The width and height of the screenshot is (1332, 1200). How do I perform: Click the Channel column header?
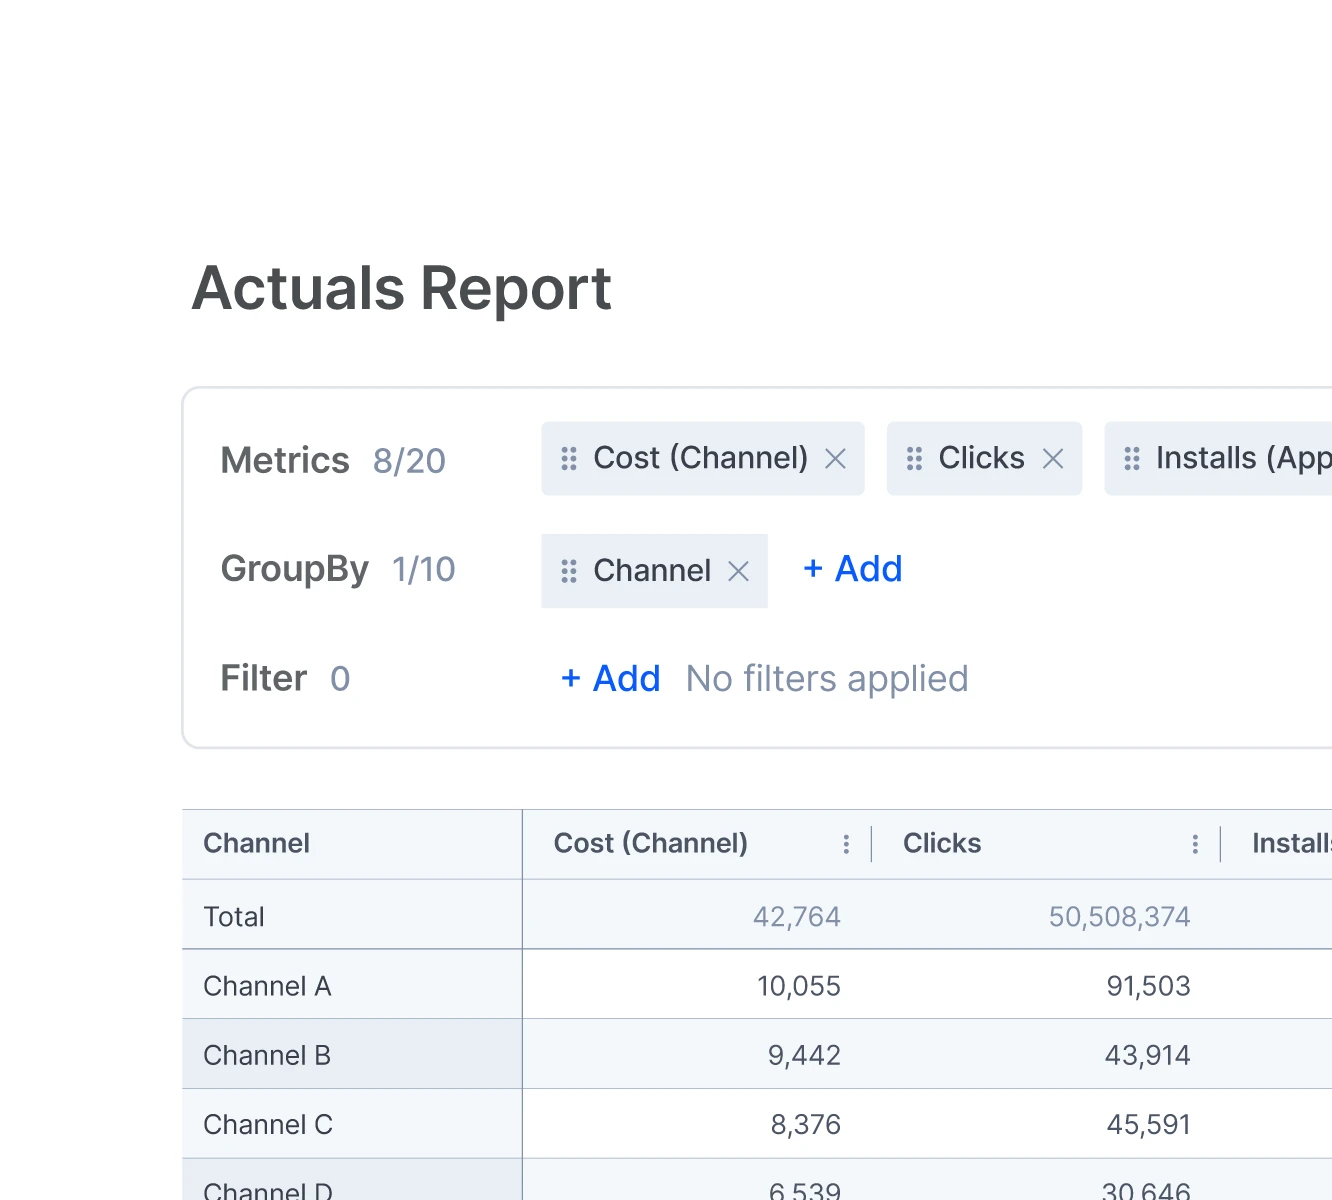tap(257, 844)
